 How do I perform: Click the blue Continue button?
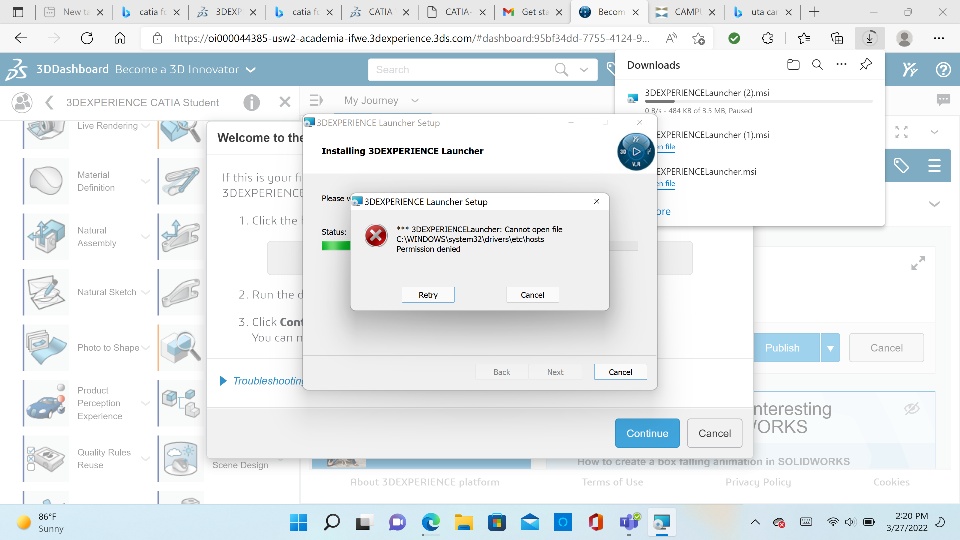coord(647,433)
